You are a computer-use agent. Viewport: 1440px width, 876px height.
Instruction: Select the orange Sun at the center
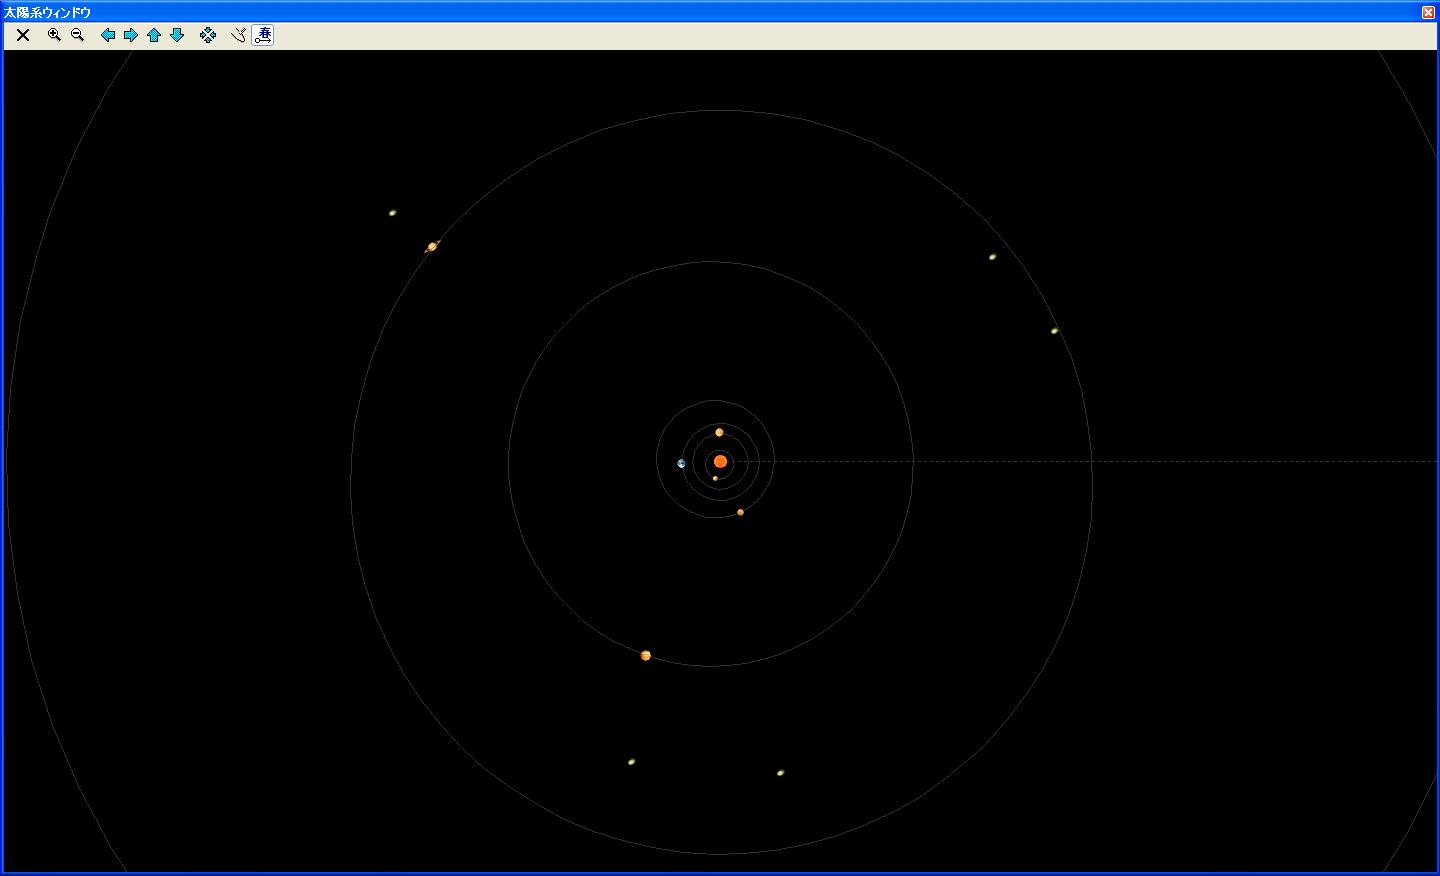tap(720, 461)
